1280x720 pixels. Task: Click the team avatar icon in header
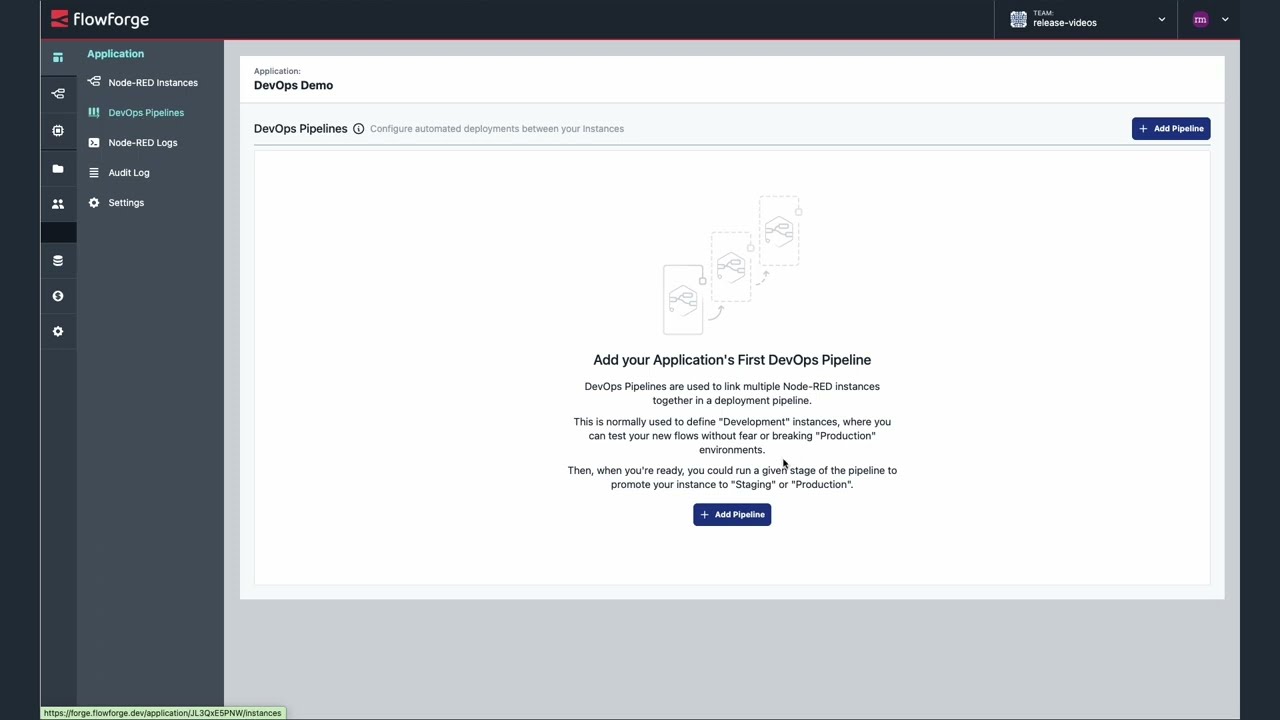(1018, 19)
